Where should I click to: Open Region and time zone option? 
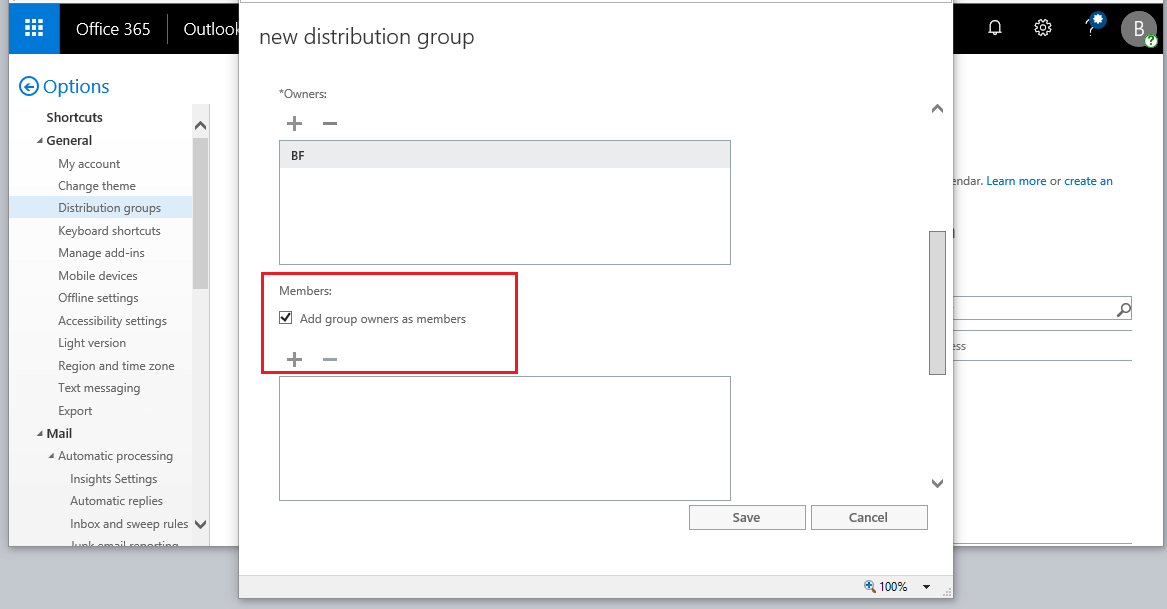point(116,366)
